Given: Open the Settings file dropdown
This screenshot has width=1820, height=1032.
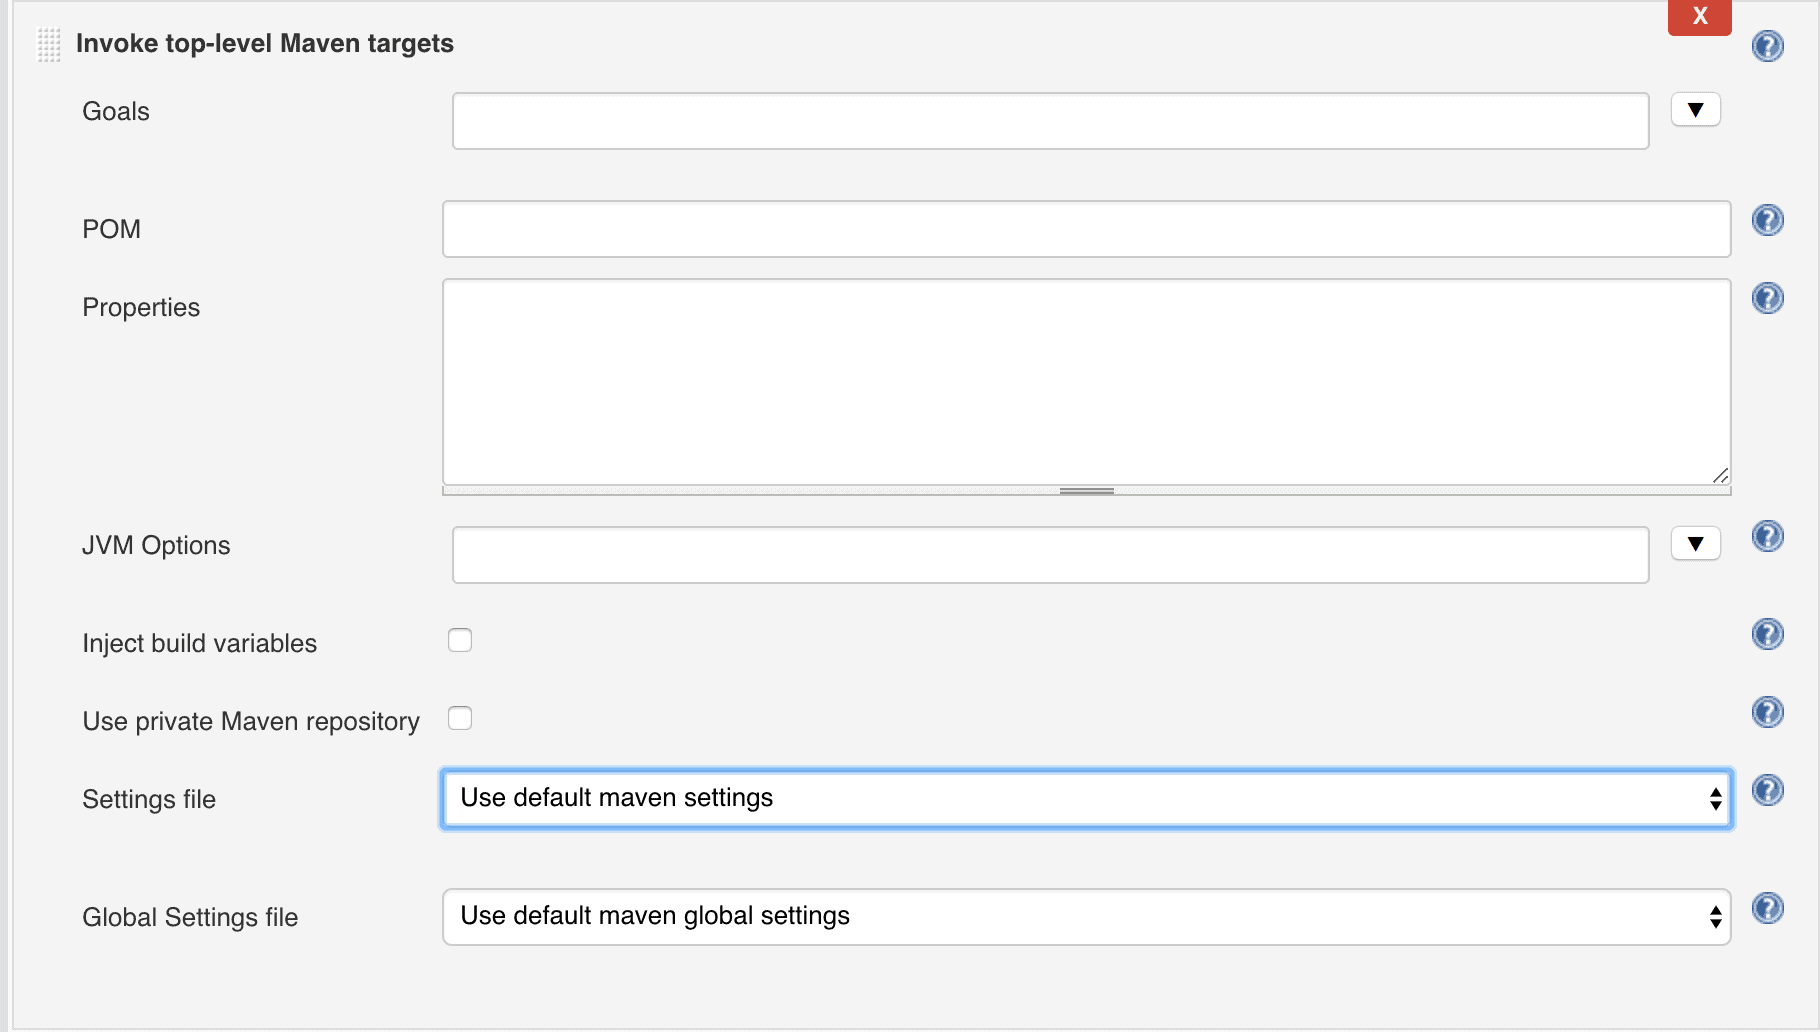Looking at the screenshot, I should point(1086,798).
